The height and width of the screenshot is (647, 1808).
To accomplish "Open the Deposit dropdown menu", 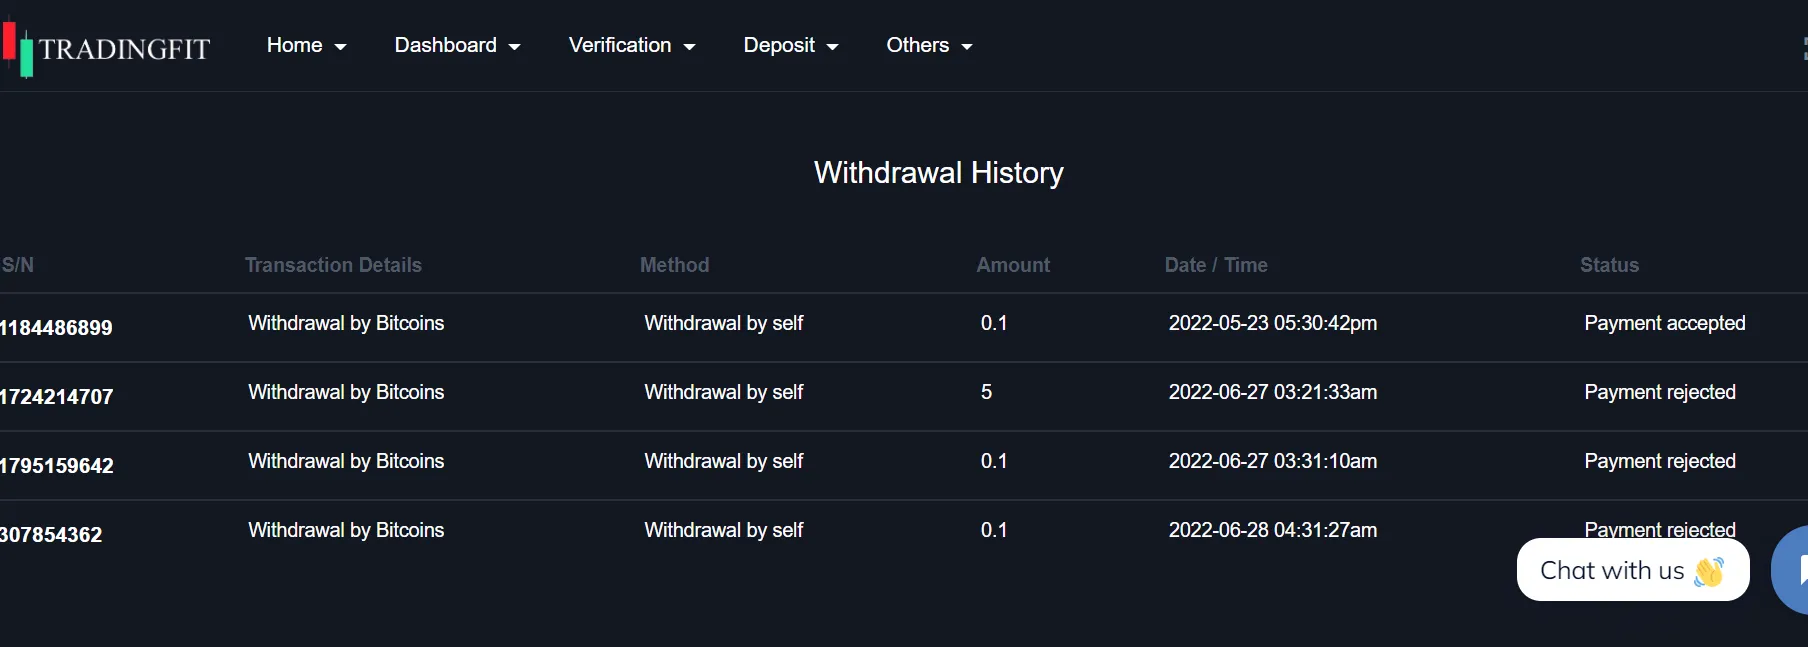I will [791, 45].
